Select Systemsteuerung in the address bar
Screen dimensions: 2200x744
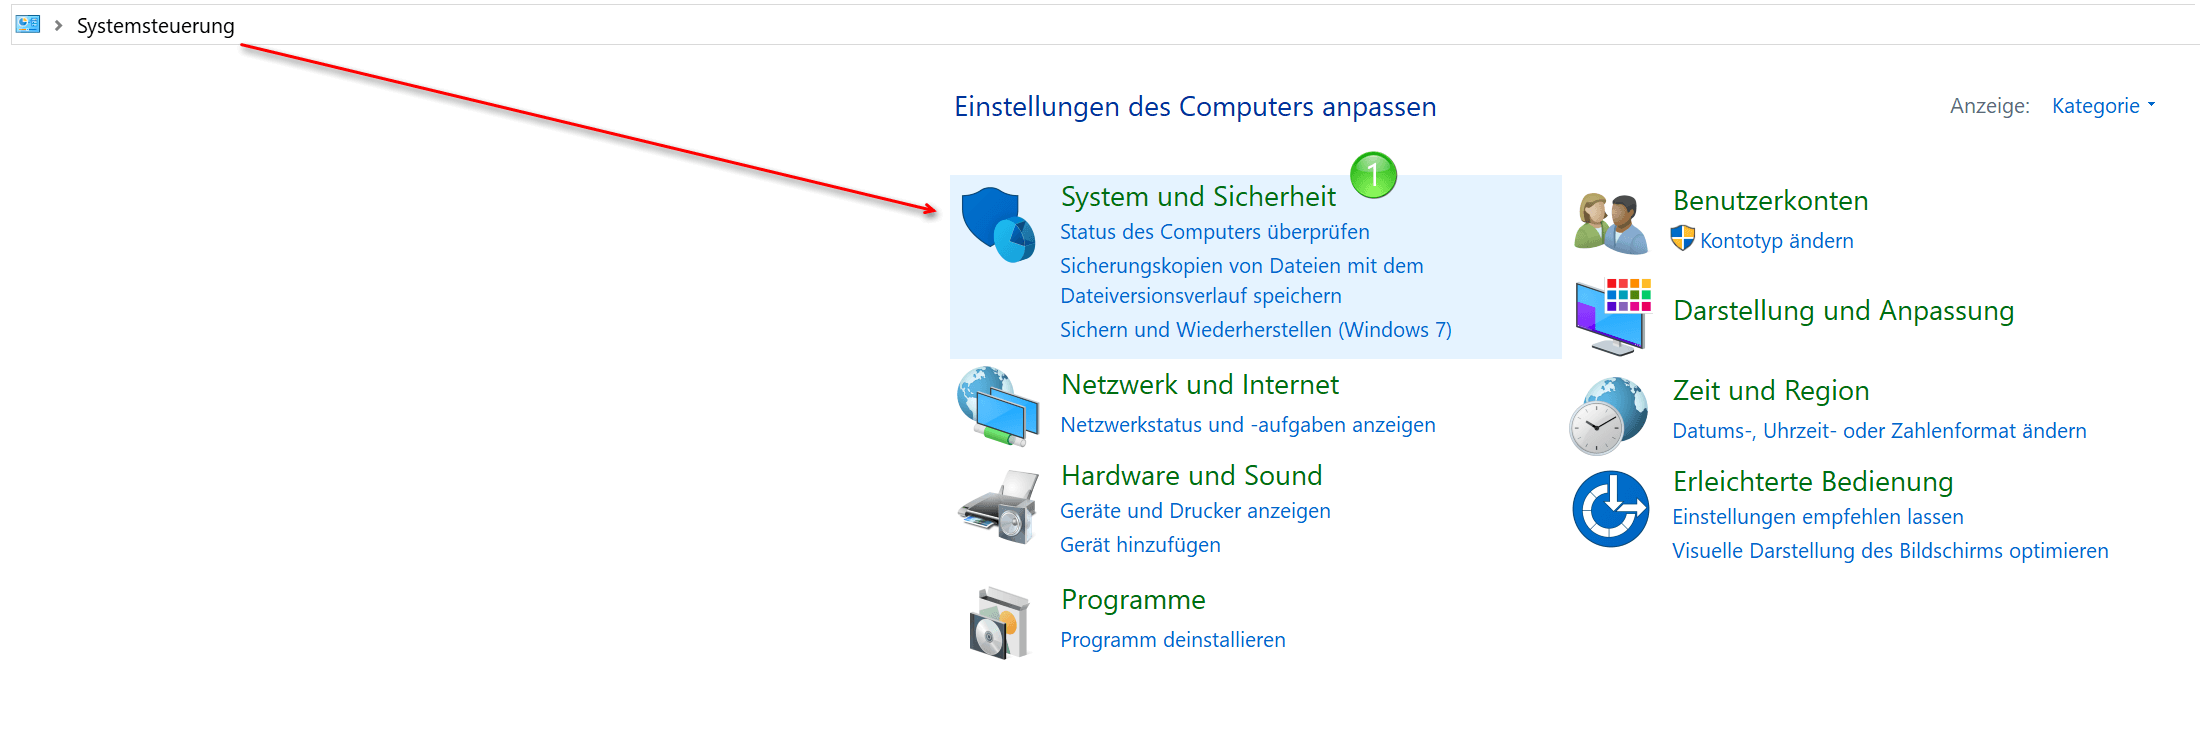click(x=156, y=26)
